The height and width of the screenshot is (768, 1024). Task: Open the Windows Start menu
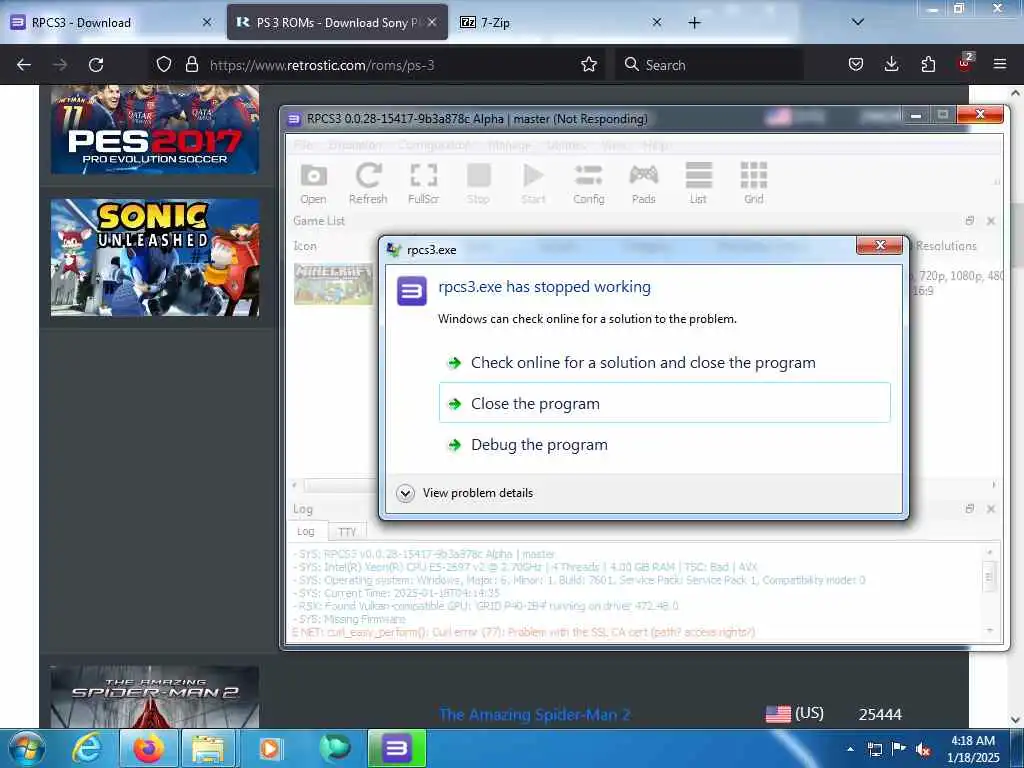tap(26, 749)
